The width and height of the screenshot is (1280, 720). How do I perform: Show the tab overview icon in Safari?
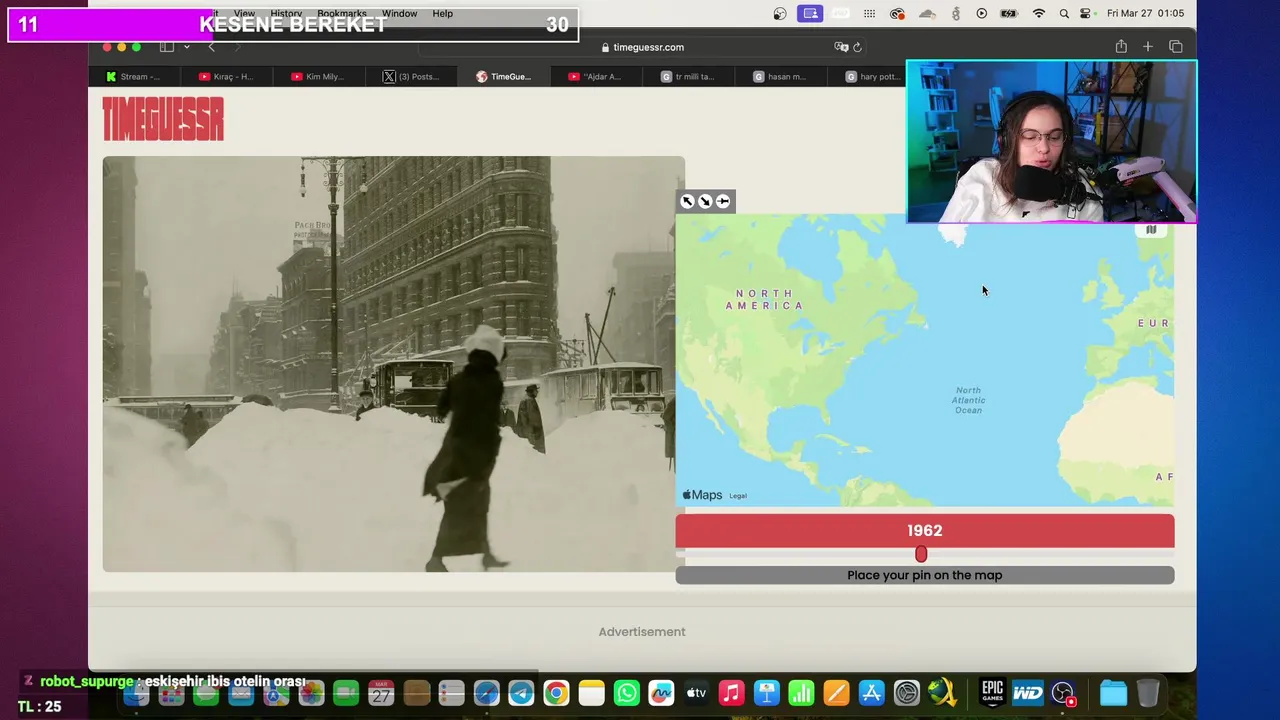click(x=1176, y=47)
